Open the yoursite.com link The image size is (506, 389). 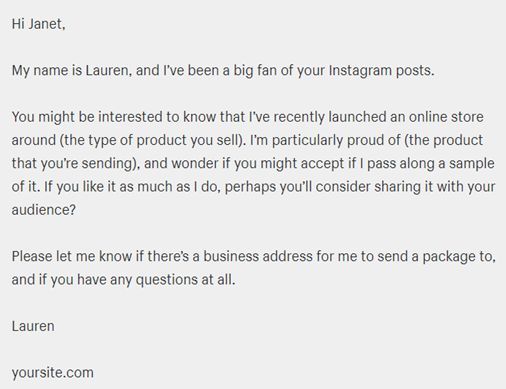coord(53,373)
